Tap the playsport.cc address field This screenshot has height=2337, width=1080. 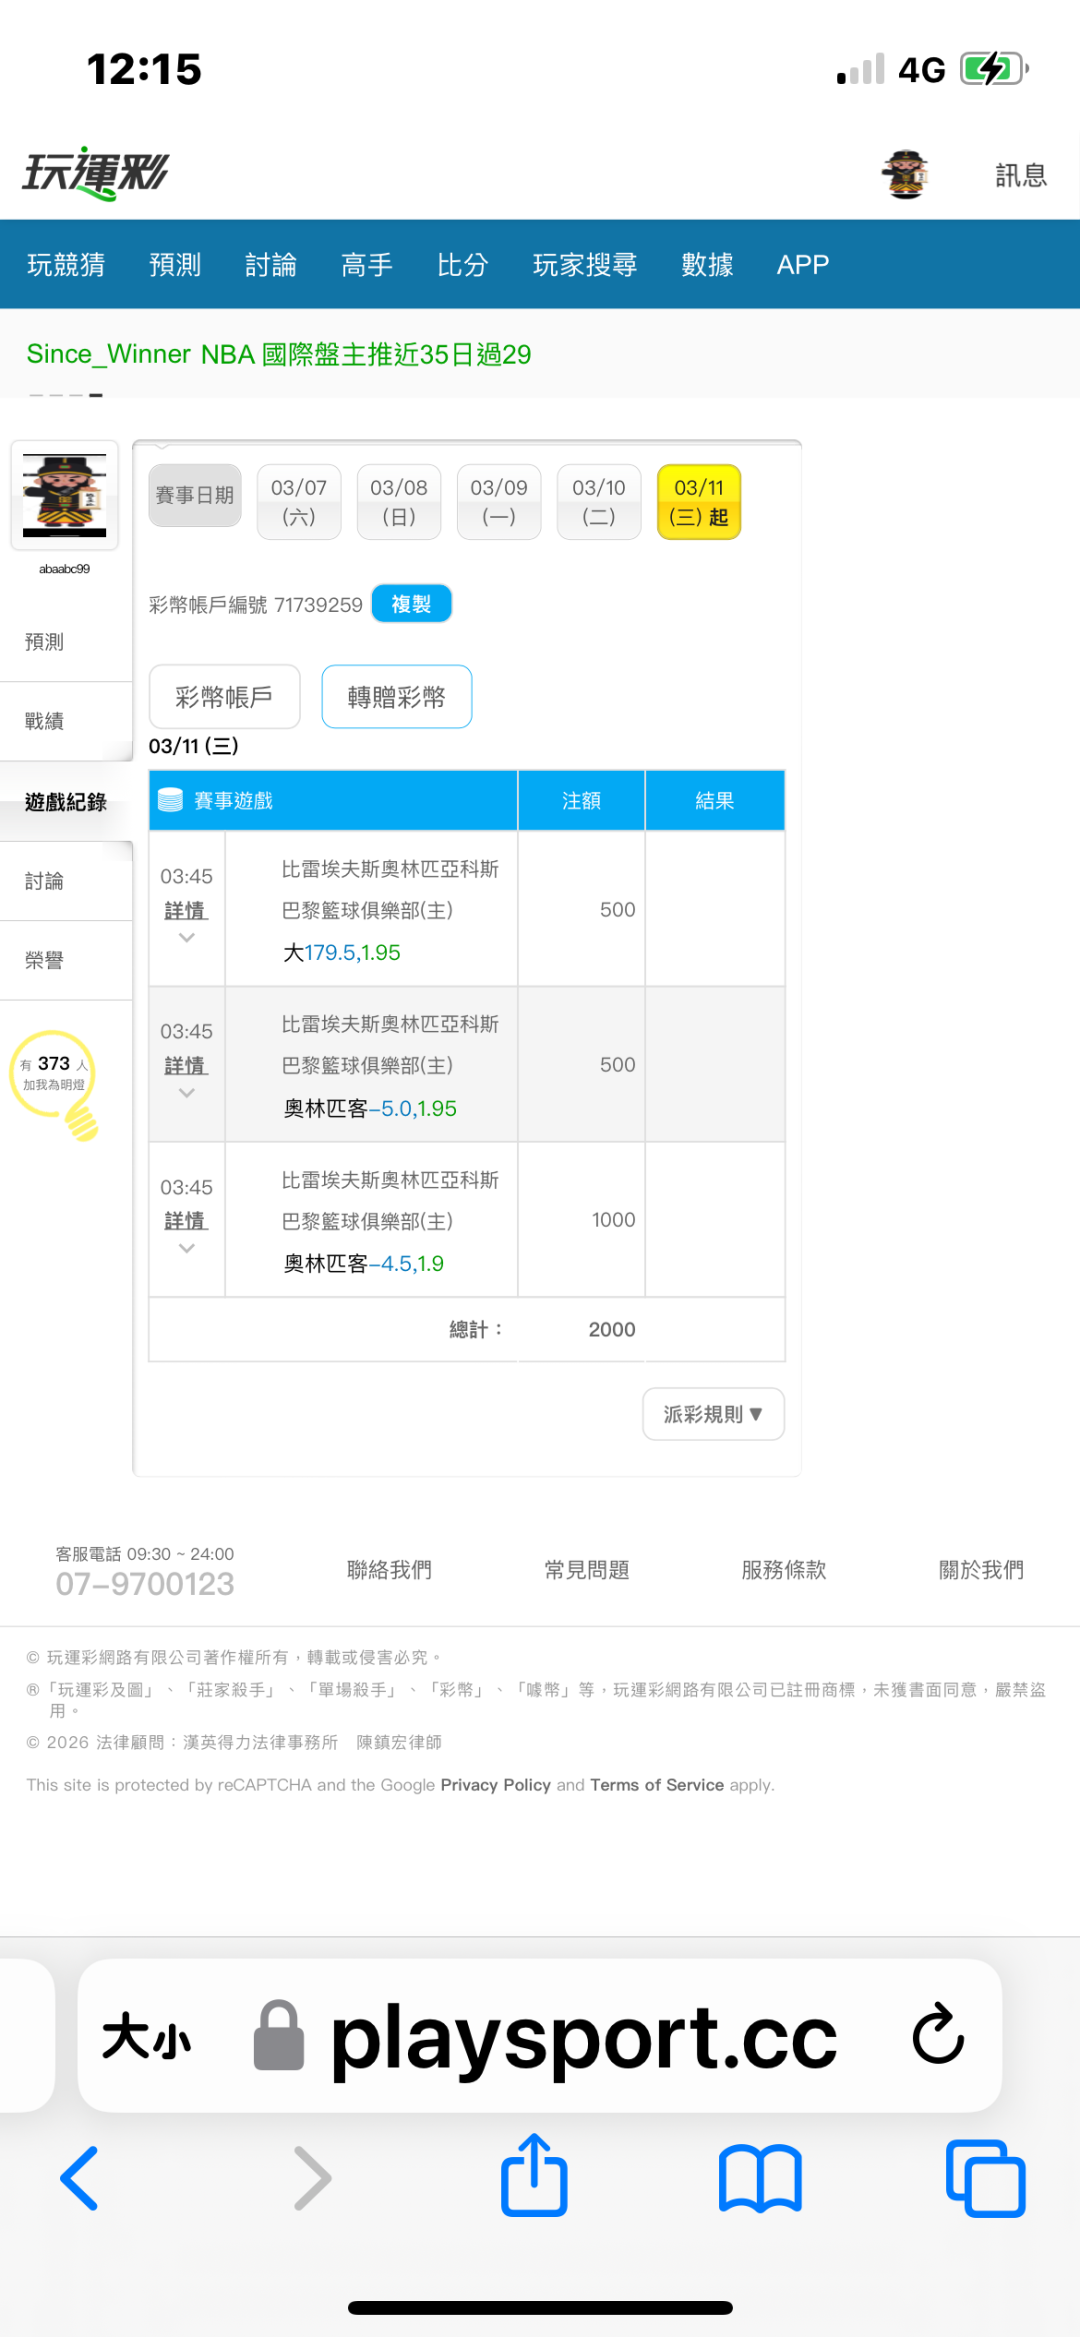click(584, 2036)
